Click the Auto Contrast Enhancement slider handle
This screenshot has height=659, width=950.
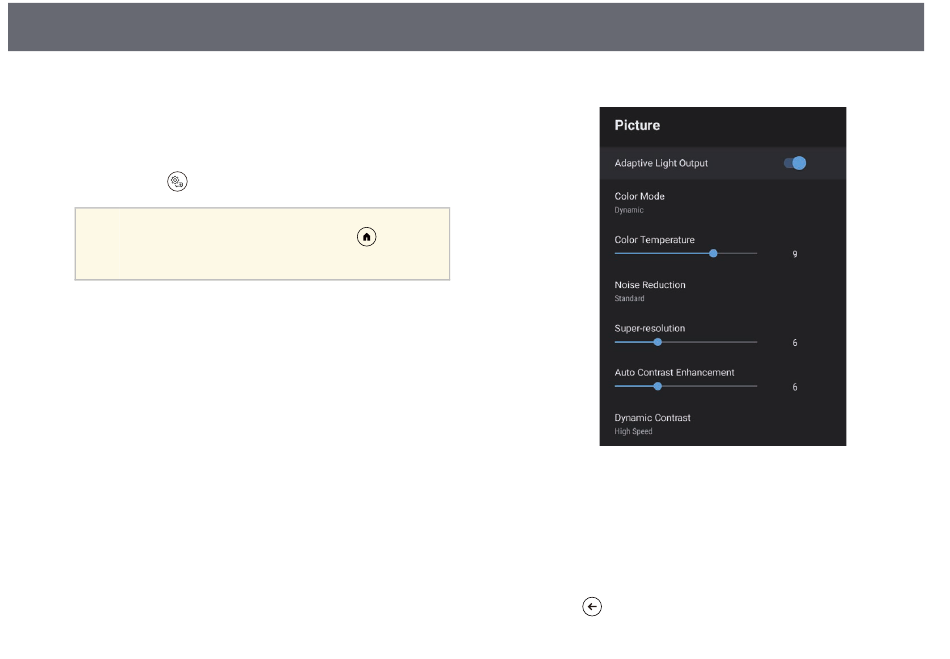657,386
